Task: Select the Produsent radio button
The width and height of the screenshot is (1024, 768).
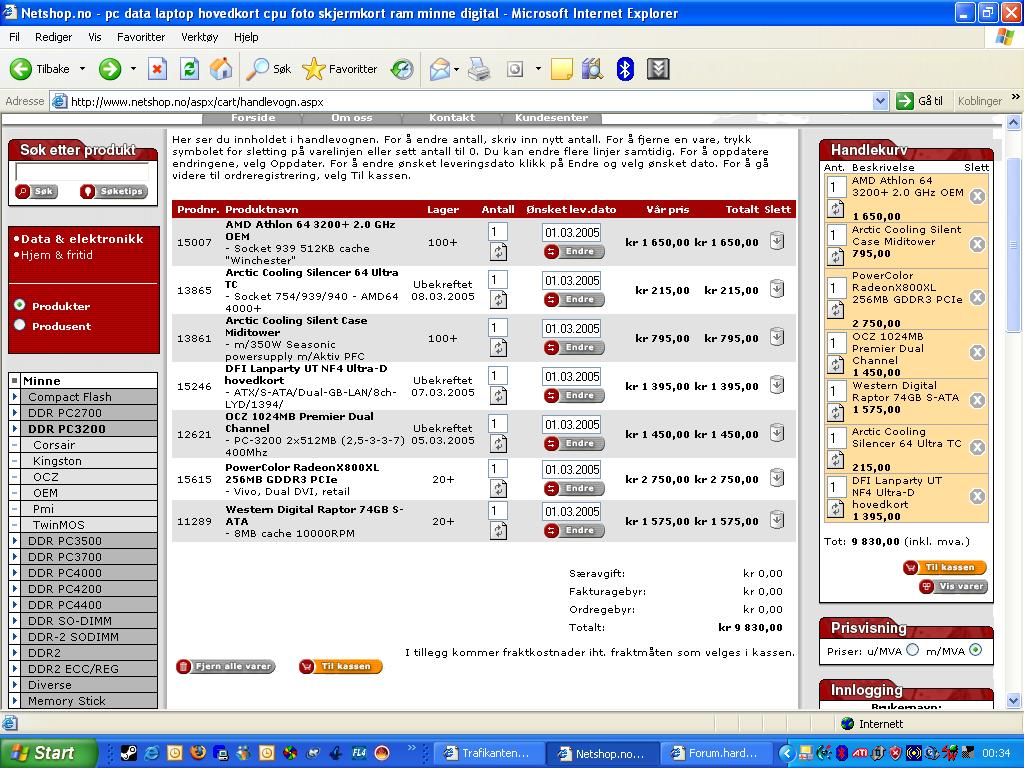Action: 20,325
